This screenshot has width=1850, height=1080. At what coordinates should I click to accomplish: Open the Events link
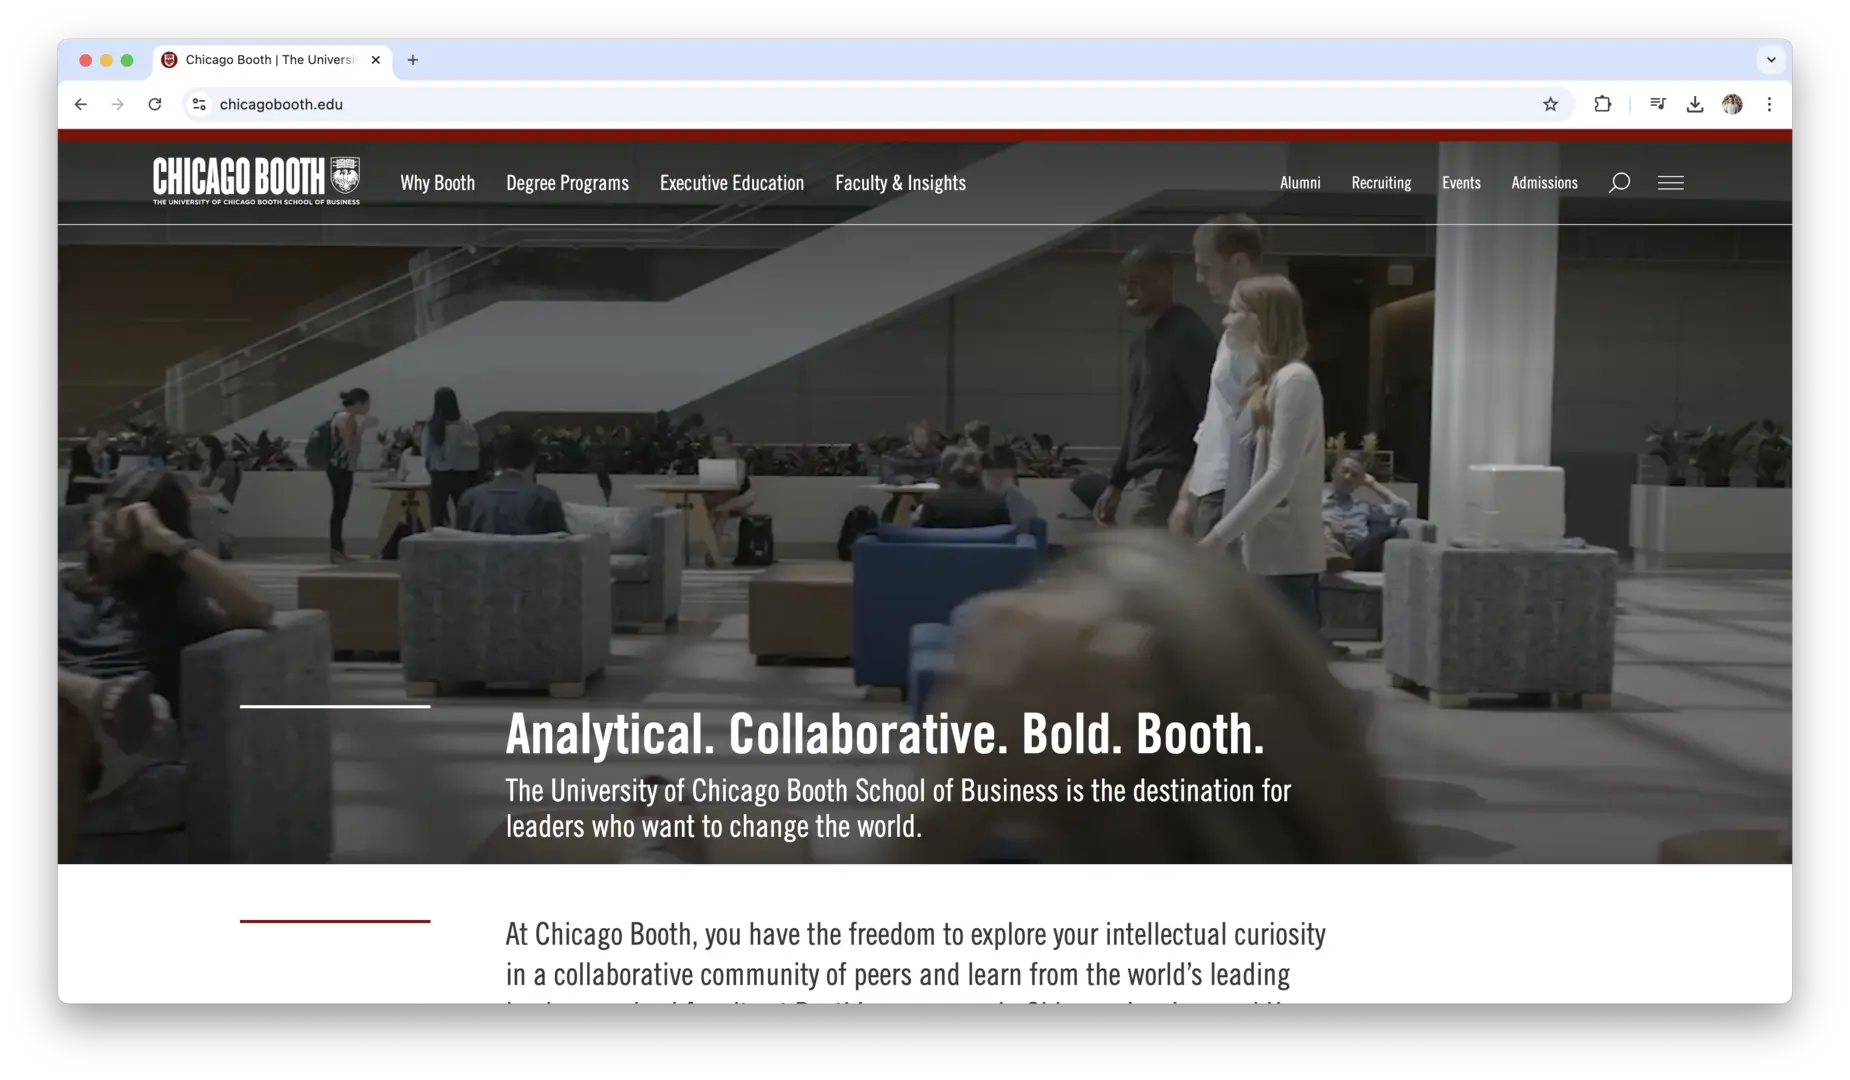(x=1461, y=183)
